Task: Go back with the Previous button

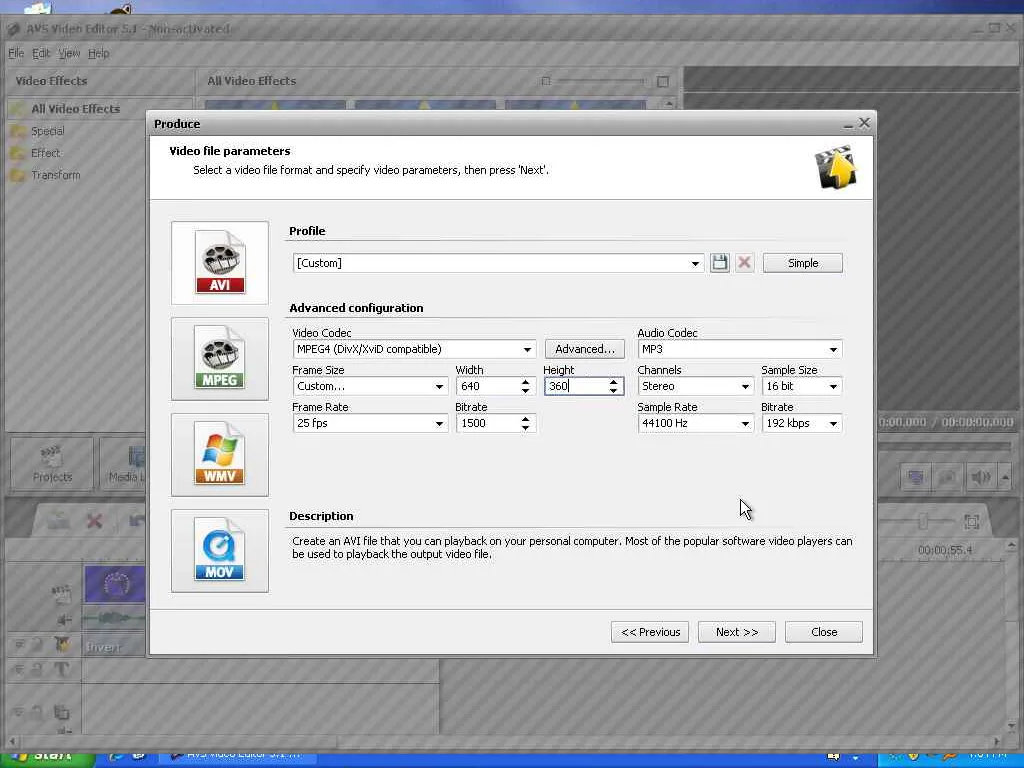Action: [650, 632]
